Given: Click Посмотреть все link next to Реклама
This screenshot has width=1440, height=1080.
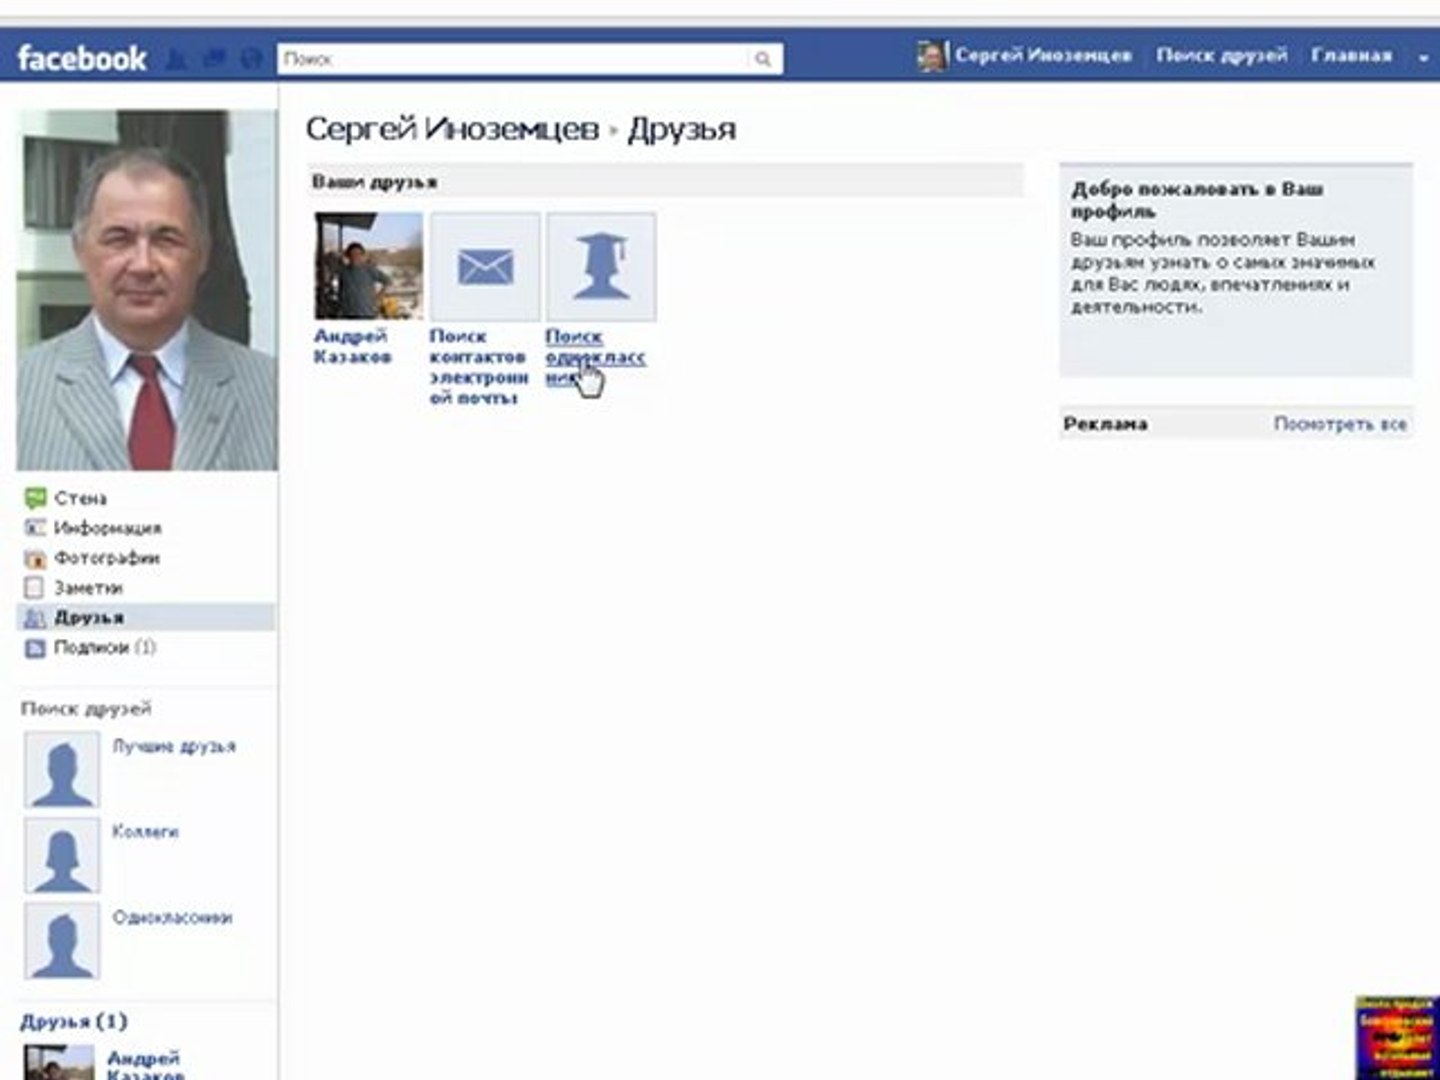Looking at the screenshot, I should point(1340,424).
